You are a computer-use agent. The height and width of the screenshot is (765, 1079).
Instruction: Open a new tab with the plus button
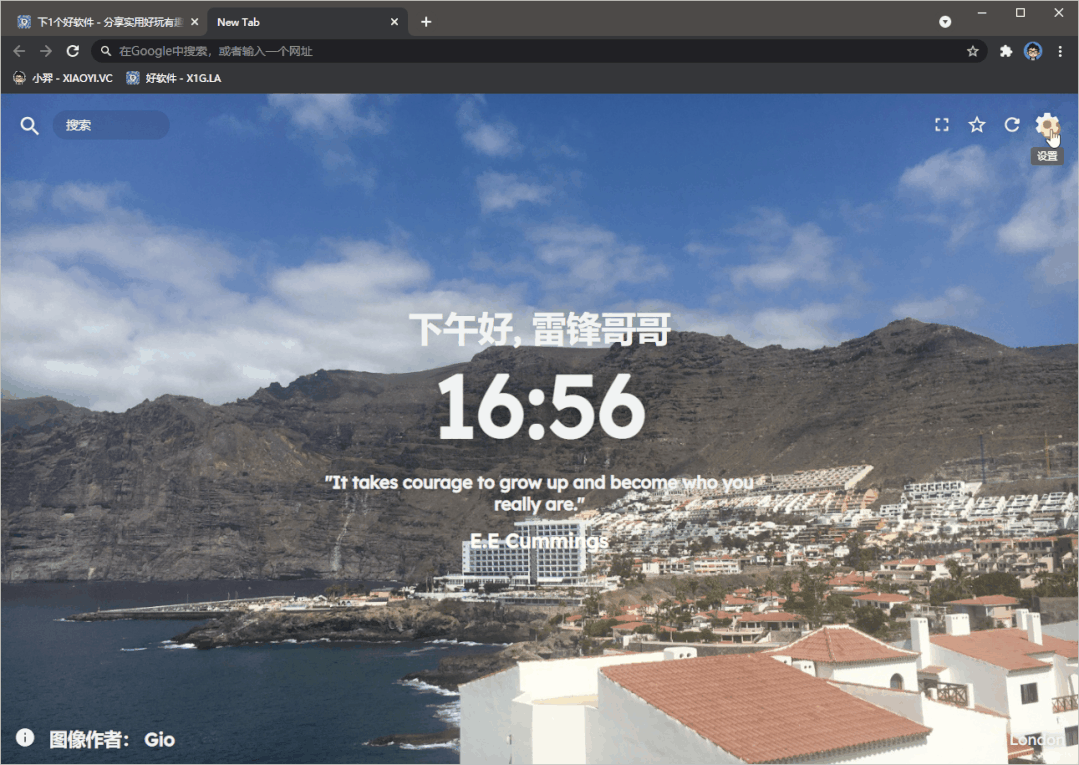tap(426, 22)
